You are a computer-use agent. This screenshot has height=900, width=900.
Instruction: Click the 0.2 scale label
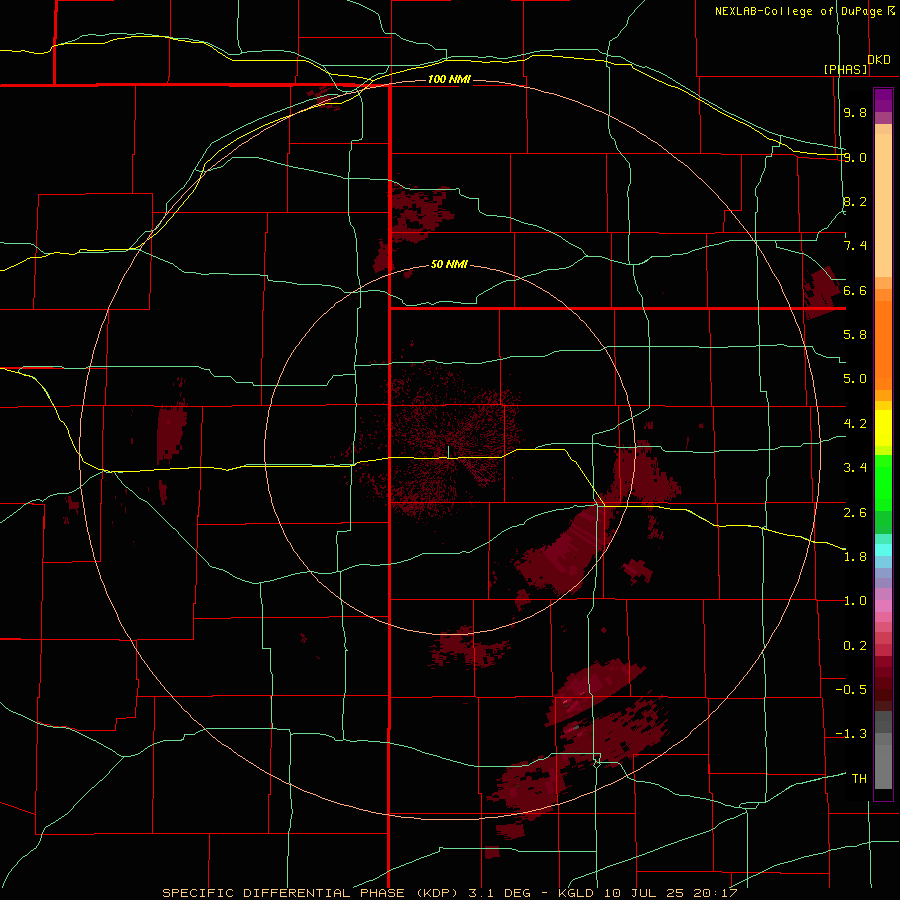(855, 646)
